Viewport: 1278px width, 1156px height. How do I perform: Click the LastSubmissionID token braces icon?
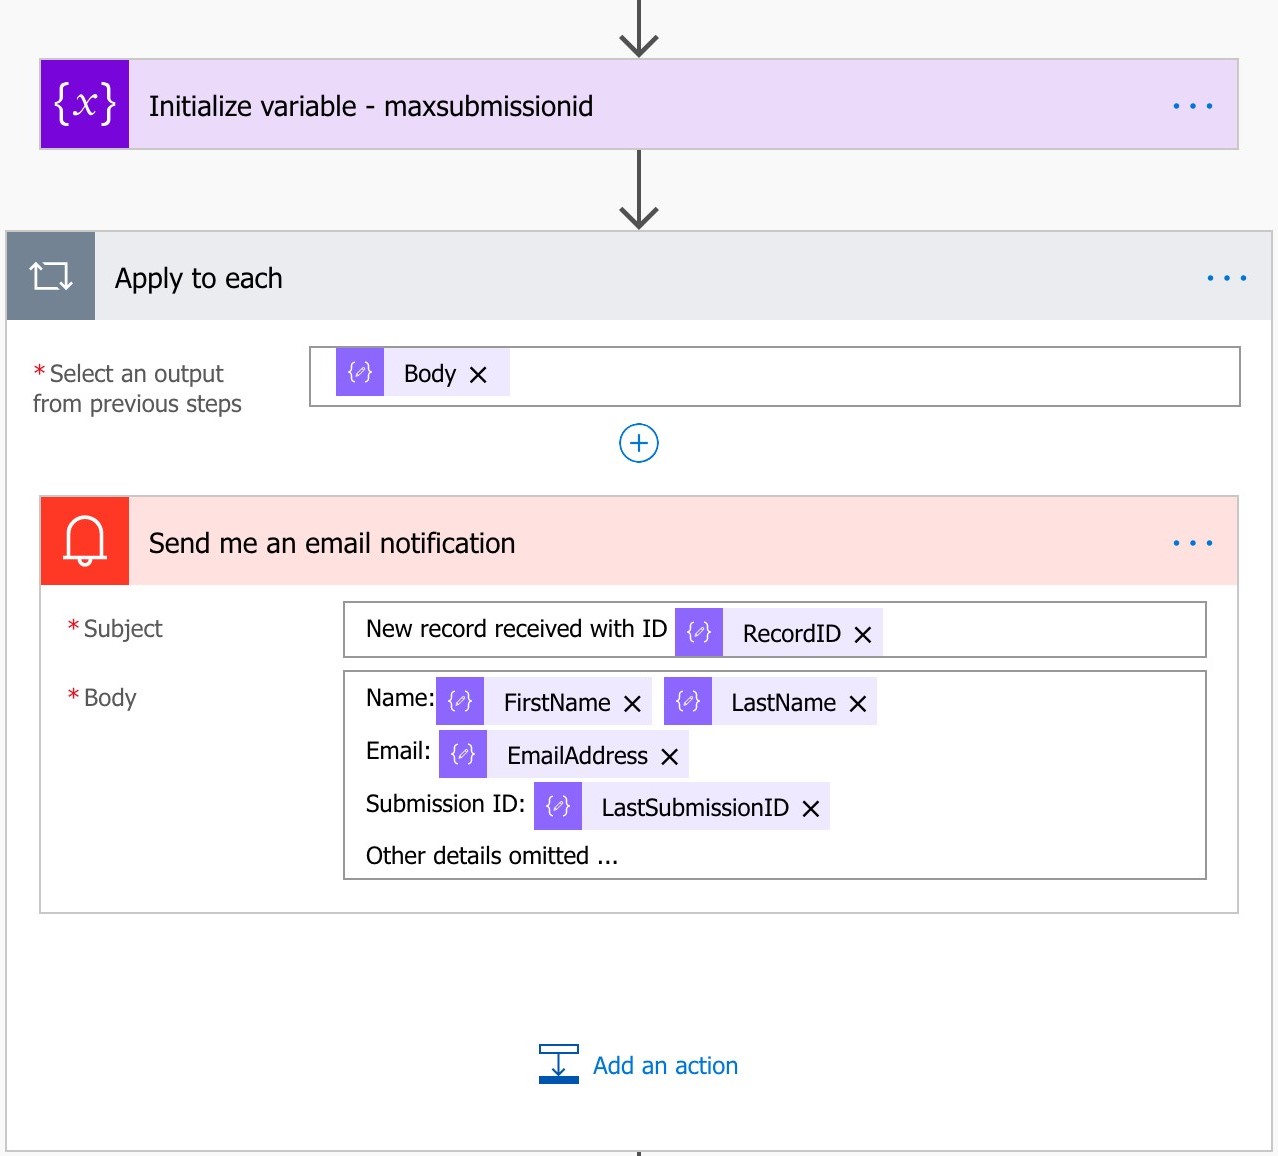(x=557, y=805)
